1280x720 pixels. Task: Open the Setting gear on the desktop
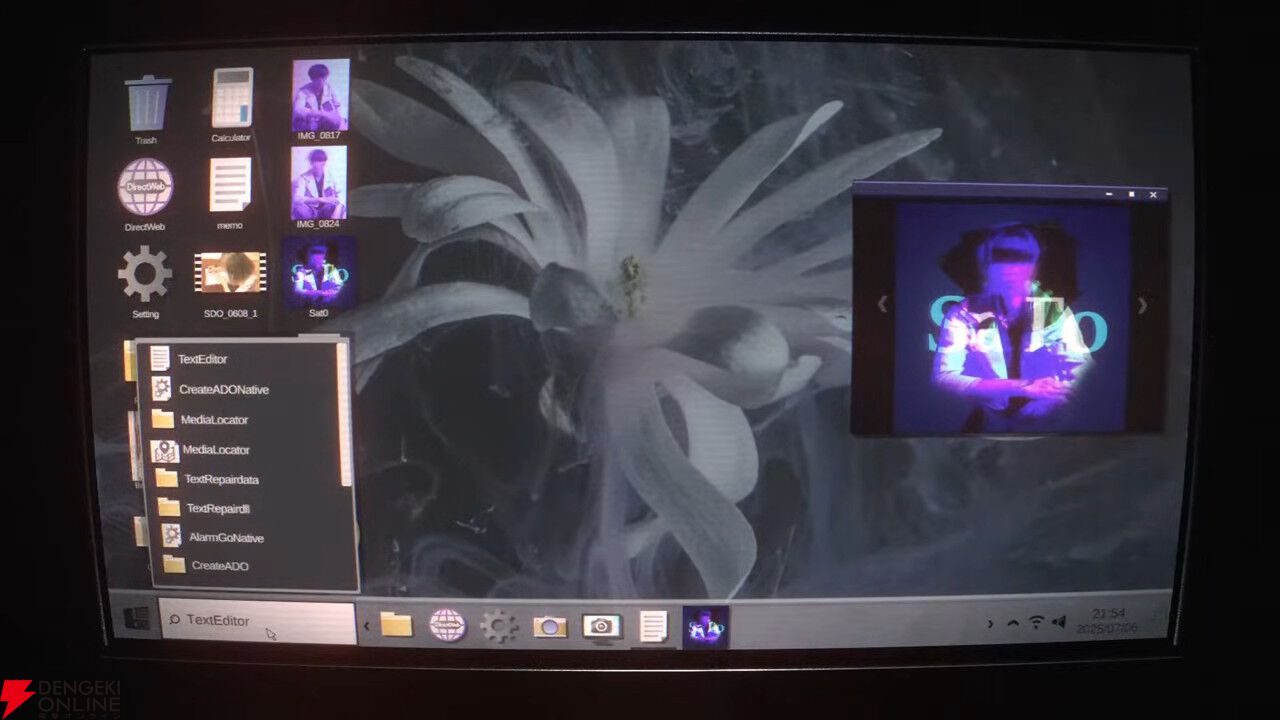[x=145, y=274]
